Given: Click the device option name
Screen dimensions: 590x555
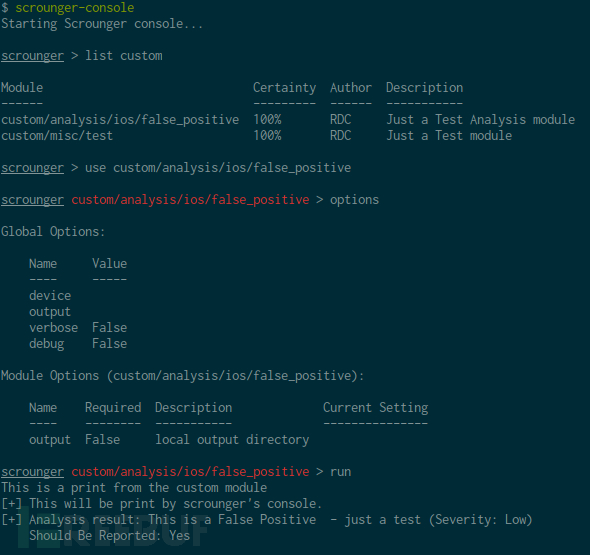Looking at the screenshot, I should [x=50, y=295].
